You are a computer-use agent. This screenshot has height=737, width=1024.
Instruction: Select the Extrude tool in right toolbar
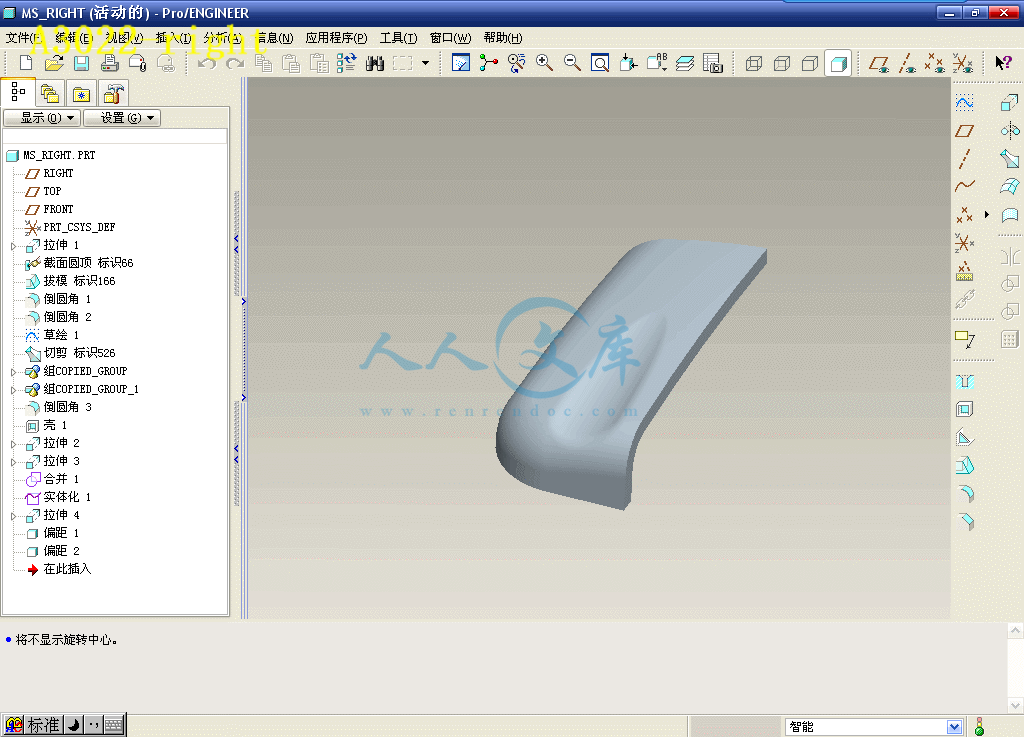pos(1010,102)
